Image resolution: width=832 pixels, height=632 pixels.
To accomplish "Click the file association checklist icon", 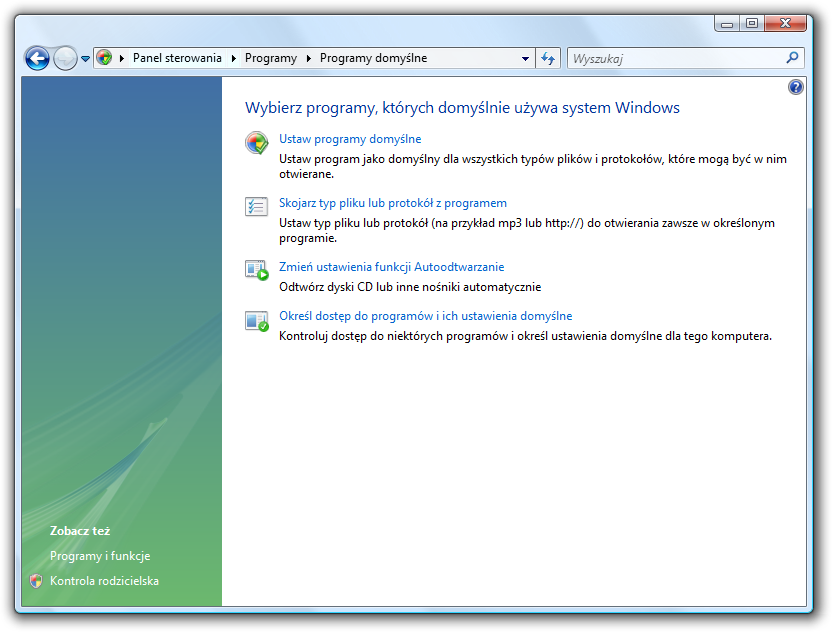I will pyautogui.click(x=256, y=206).
